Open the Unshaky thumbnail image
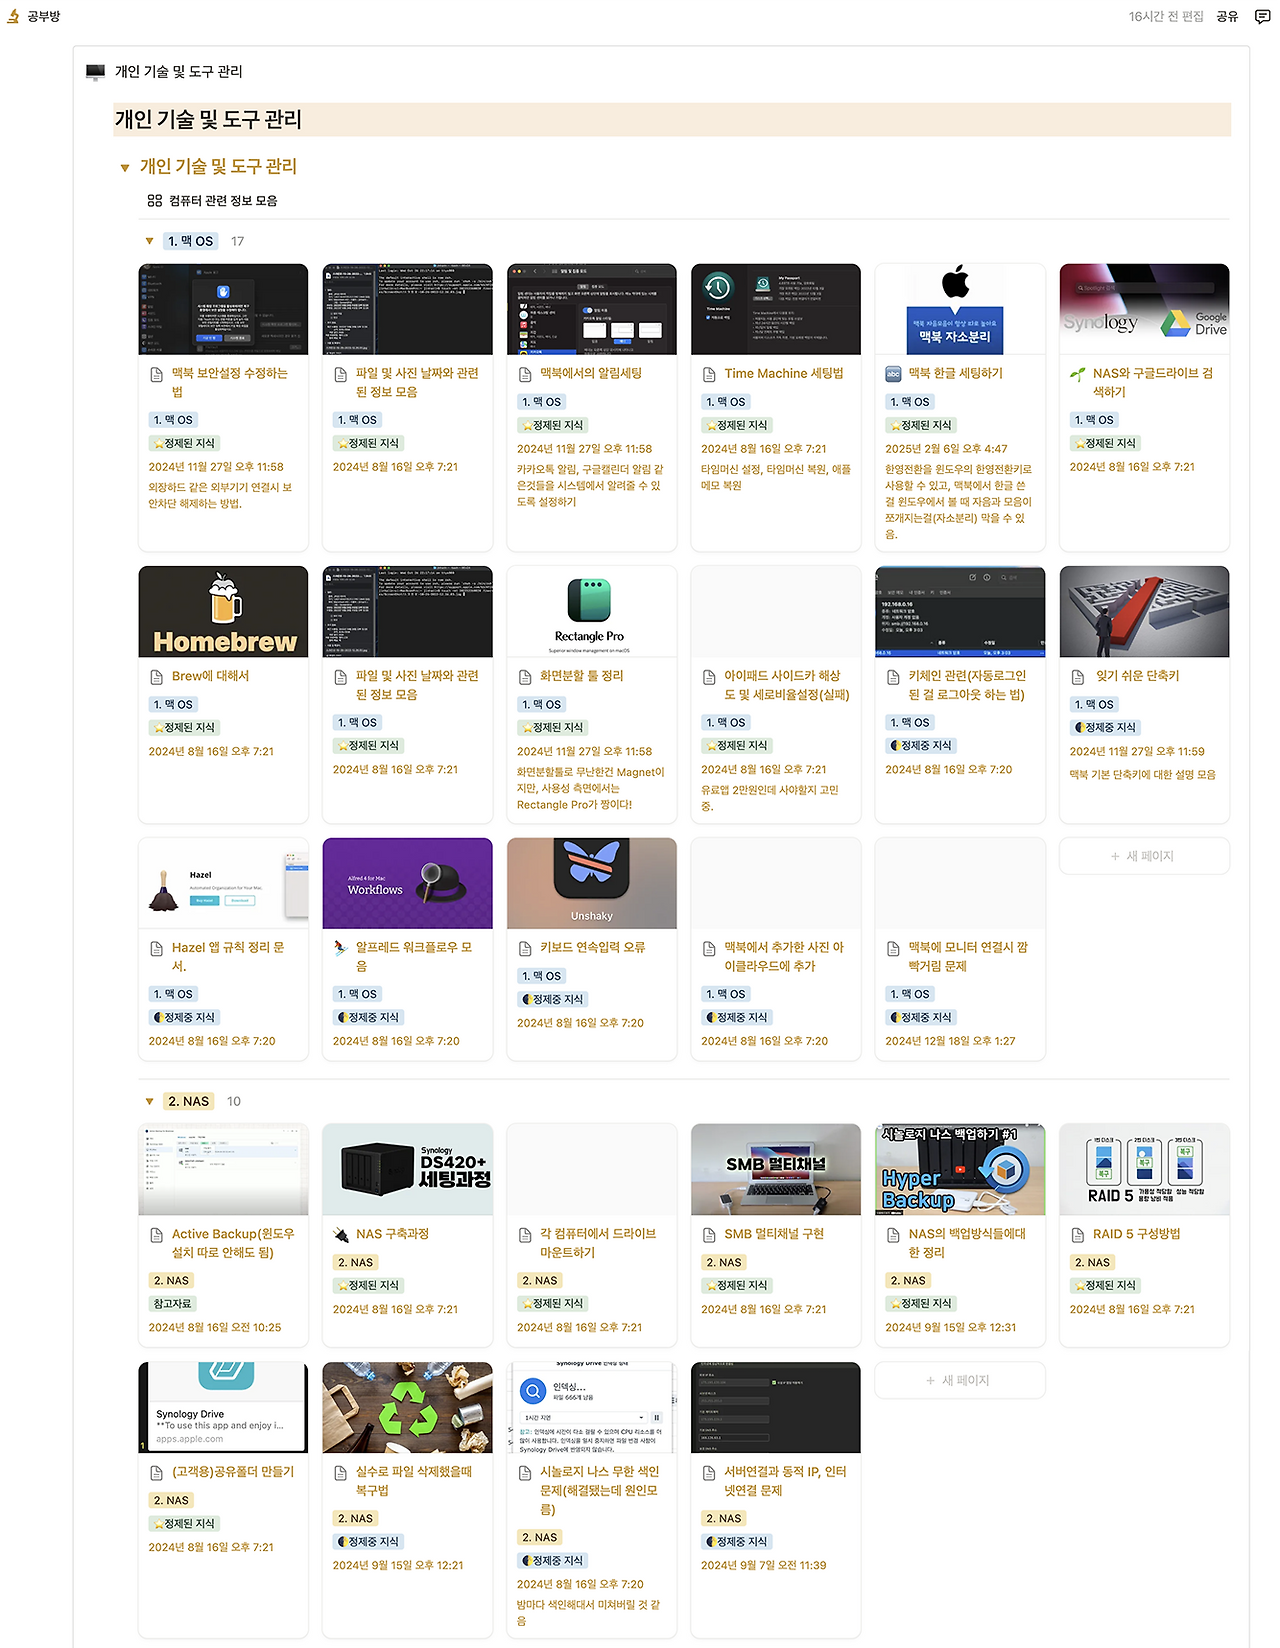1280x1648 pixels. (591, 883)
